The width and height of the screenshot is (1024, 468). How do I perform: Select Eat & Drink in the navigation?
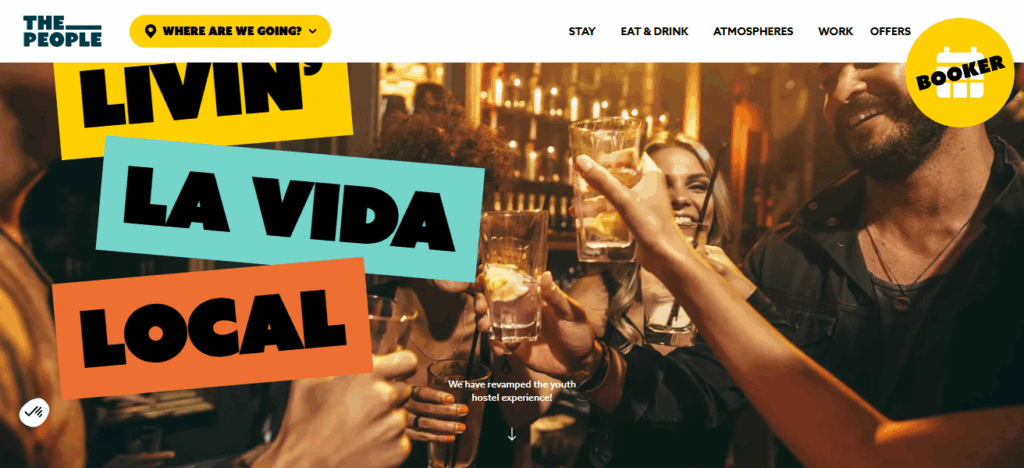pyautogui.click(x=654, y=31)
